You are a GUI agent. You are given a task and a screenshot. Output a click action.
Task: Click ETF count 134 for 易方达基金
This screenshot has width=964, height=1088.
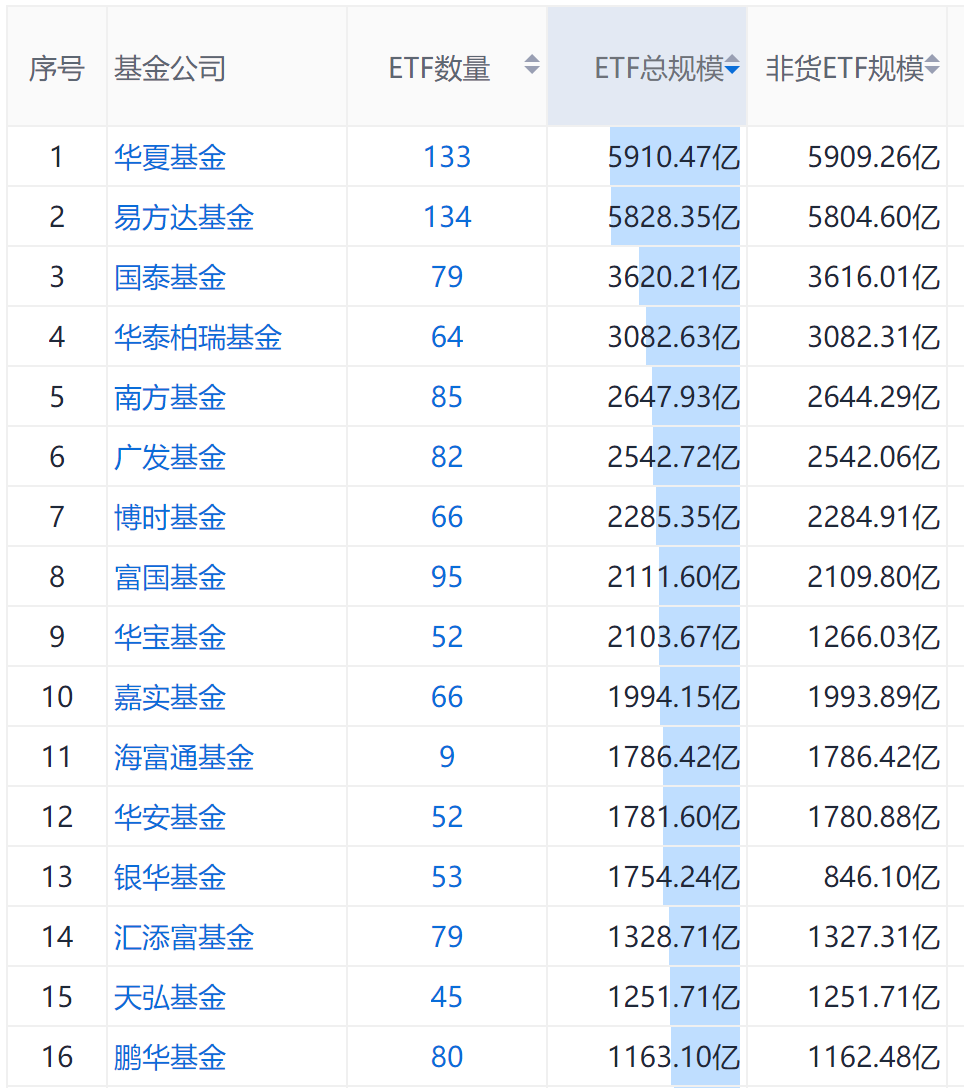coord(447,217)
